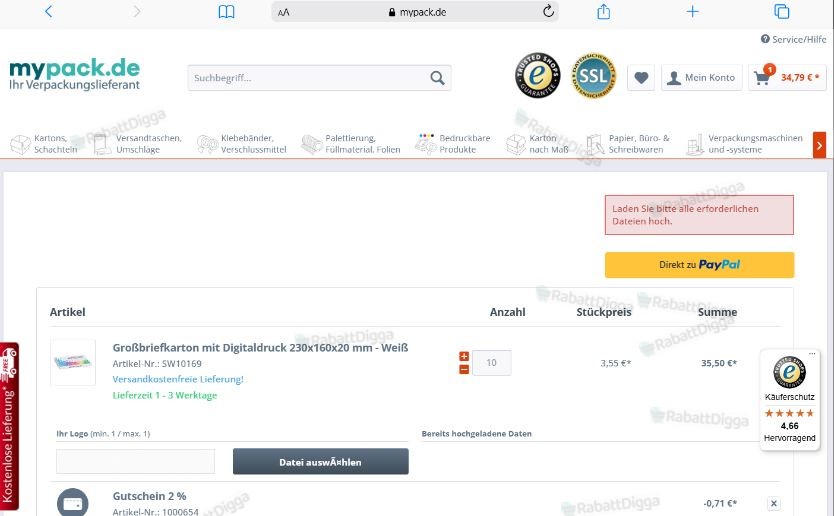Click the 4,66 Hervorragend star rating
Image resolution: width=834 pixels, height=516 pixels.
point(789,426)
